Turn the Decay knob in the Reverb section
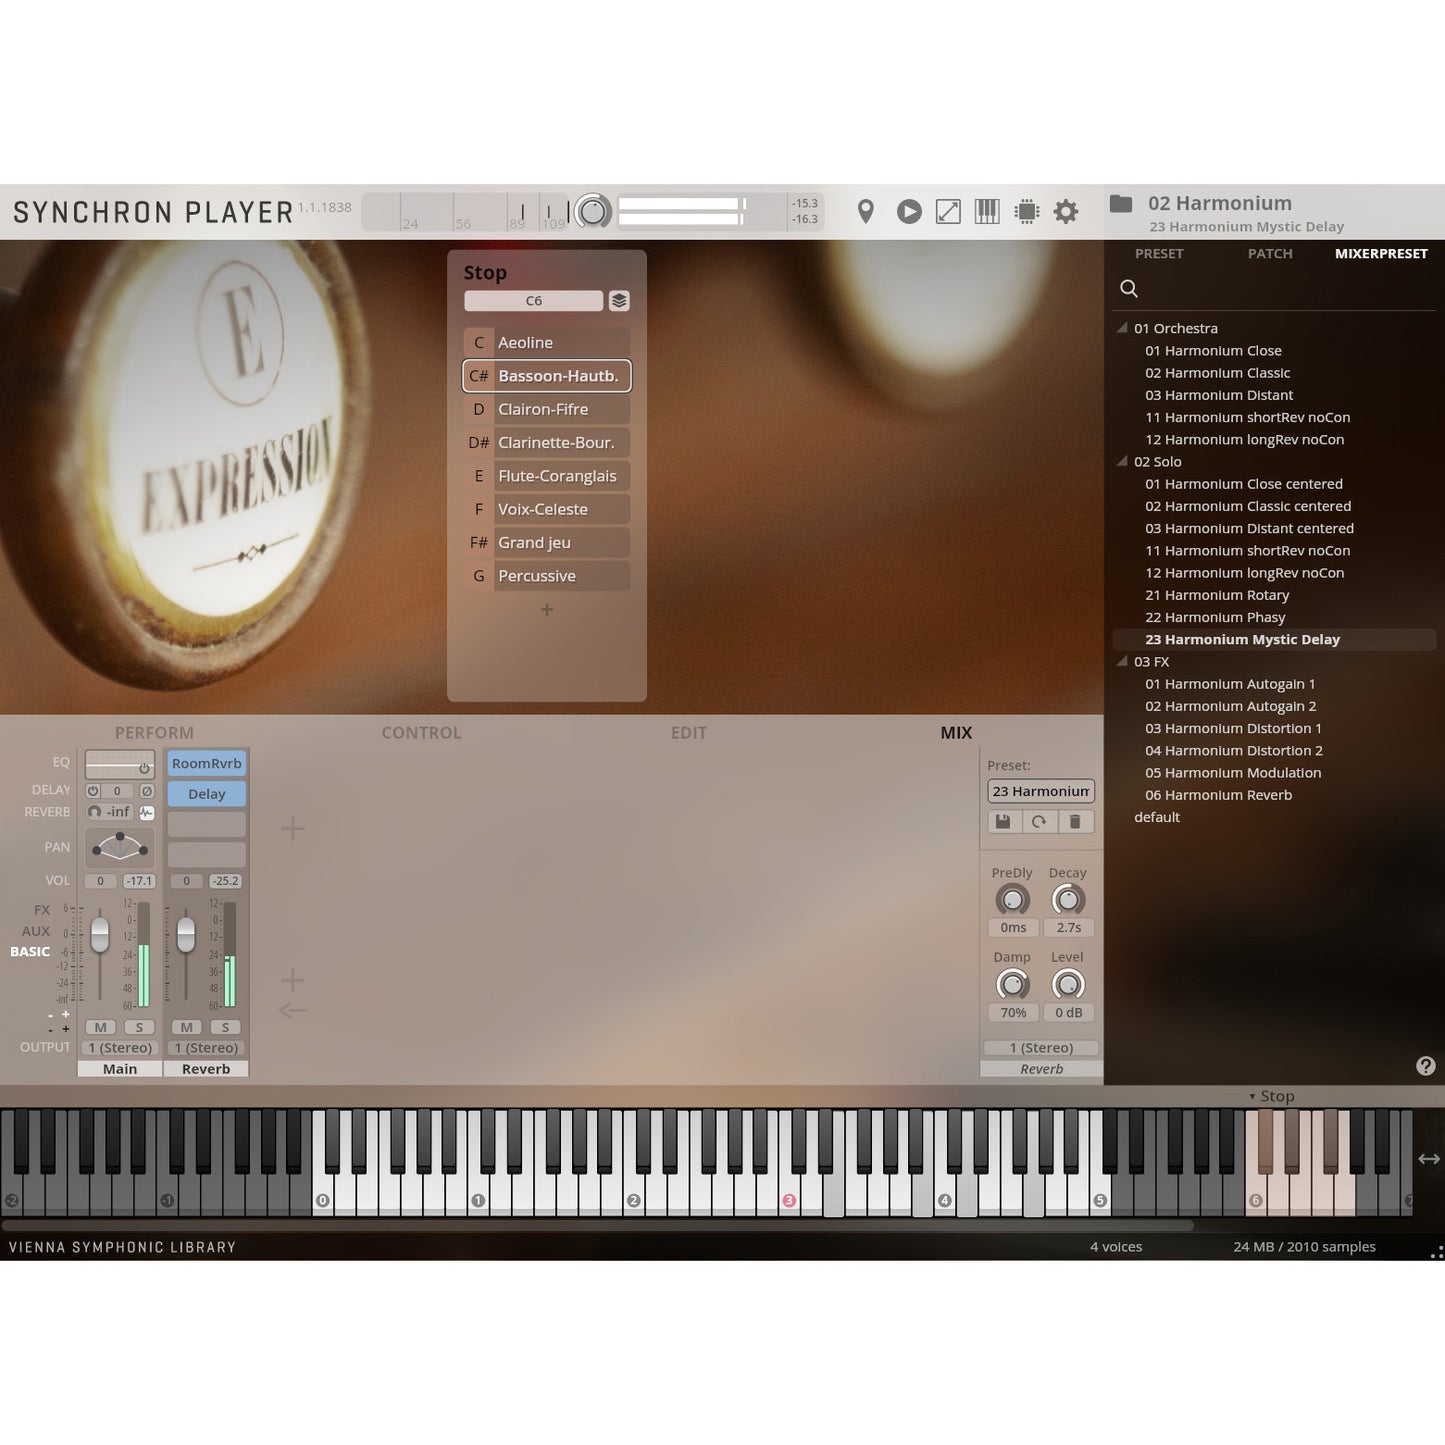Screen dimensions: 1445x1445 coord(1067,899)
